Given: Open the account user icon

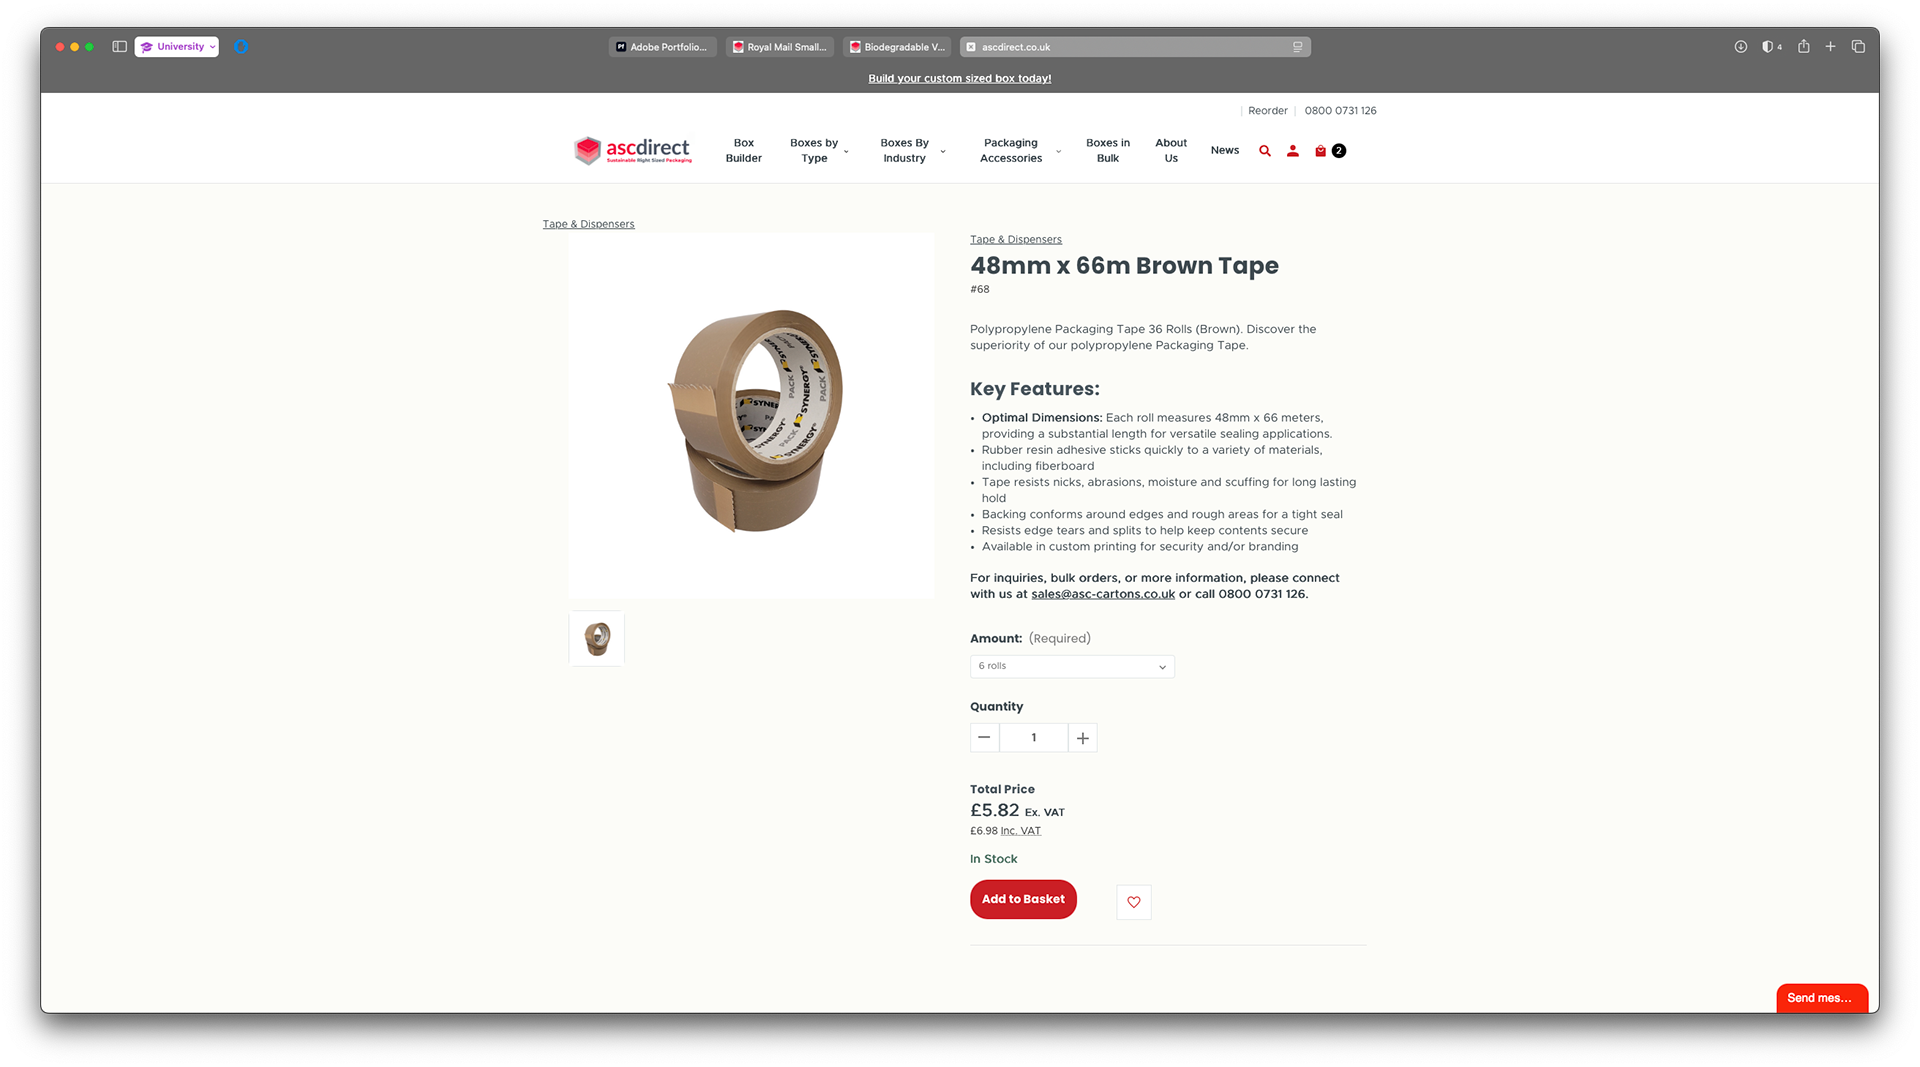Looking at the screenshot, I should tap(1293, 151).
